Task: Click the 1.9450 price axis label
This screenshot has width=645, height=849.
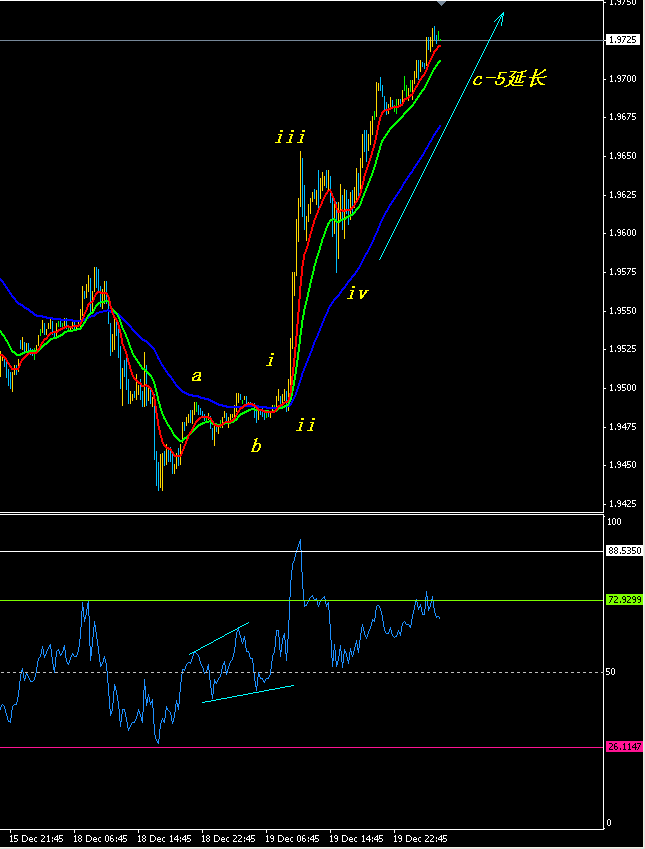Action: [622, 465]
